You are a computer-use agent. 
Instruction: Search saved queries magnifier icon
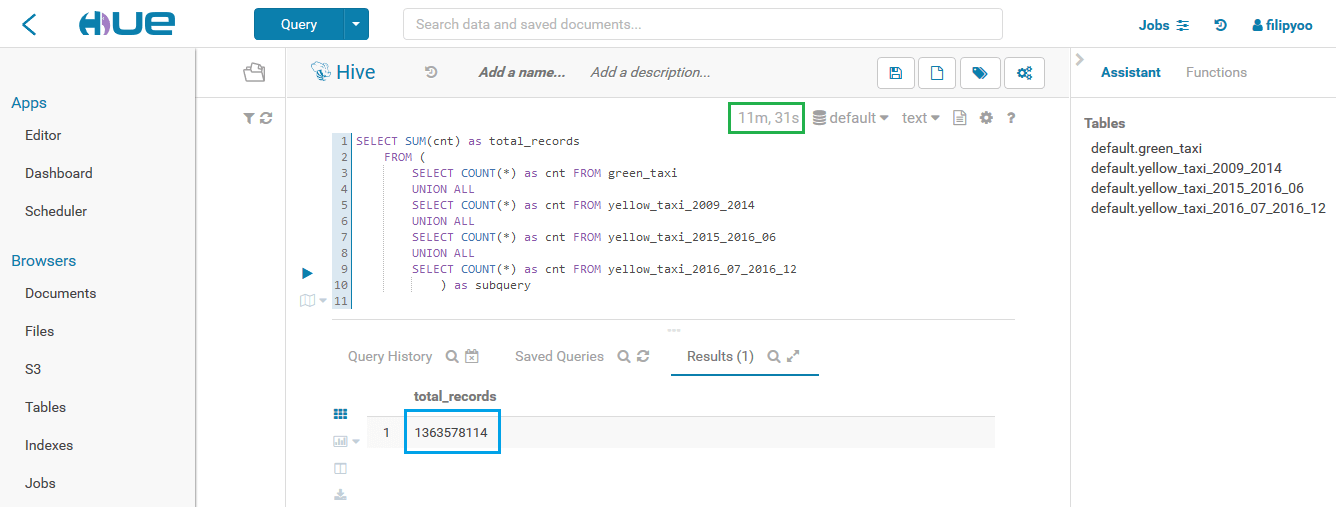point(623,356)
